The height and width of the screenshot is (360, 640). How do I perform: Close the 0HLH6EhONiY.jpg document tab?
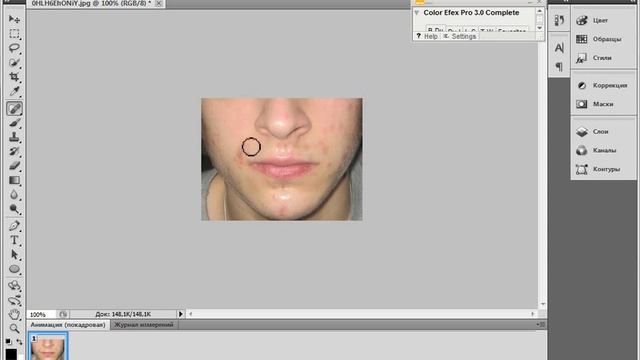click(159, 3)
